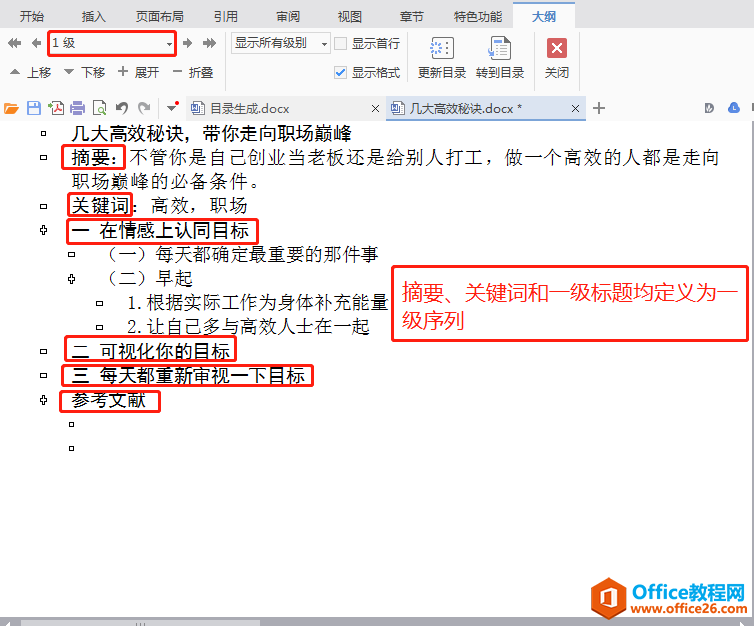Open quick access toolbar customize dropdown
Viewport: 754px width, 626px height.
pos(172,108)
